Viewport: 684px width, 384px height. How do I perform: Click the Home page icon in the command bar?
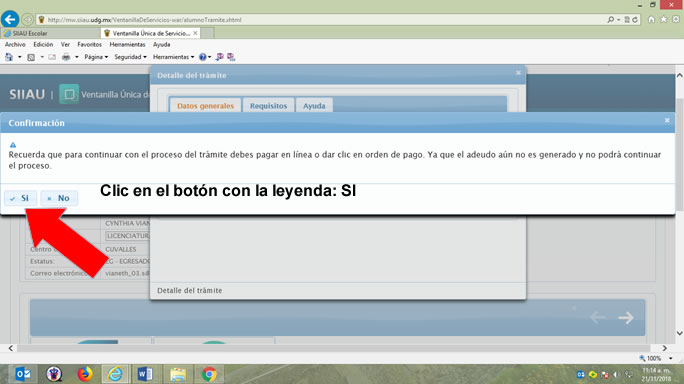click(9, 57)
